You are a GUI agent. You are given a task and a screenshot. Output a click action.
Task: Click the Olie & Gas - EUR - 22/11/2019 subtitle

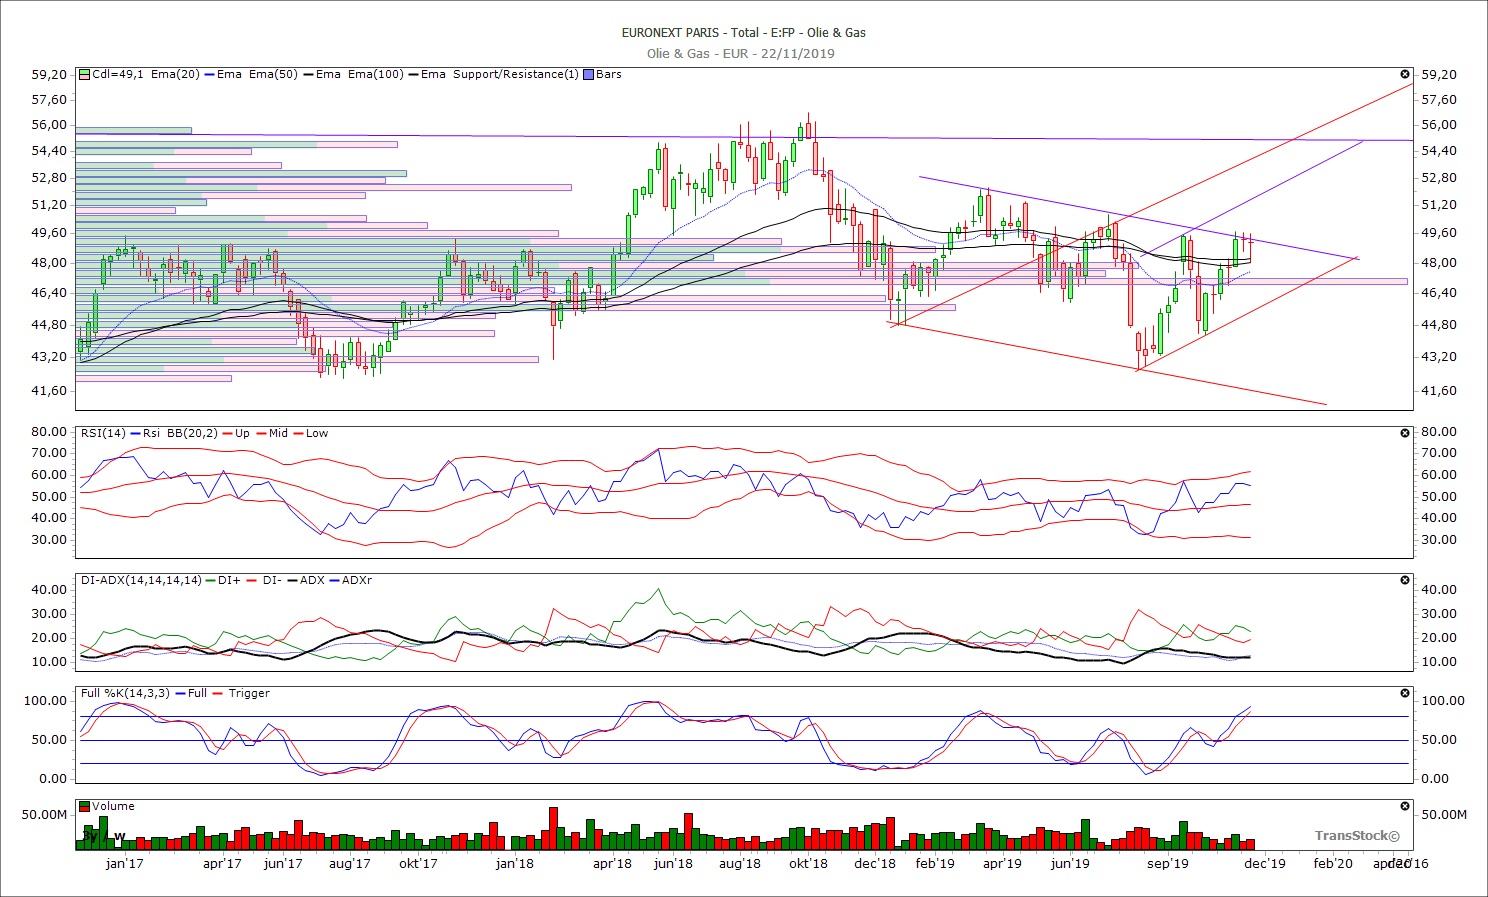741,53
